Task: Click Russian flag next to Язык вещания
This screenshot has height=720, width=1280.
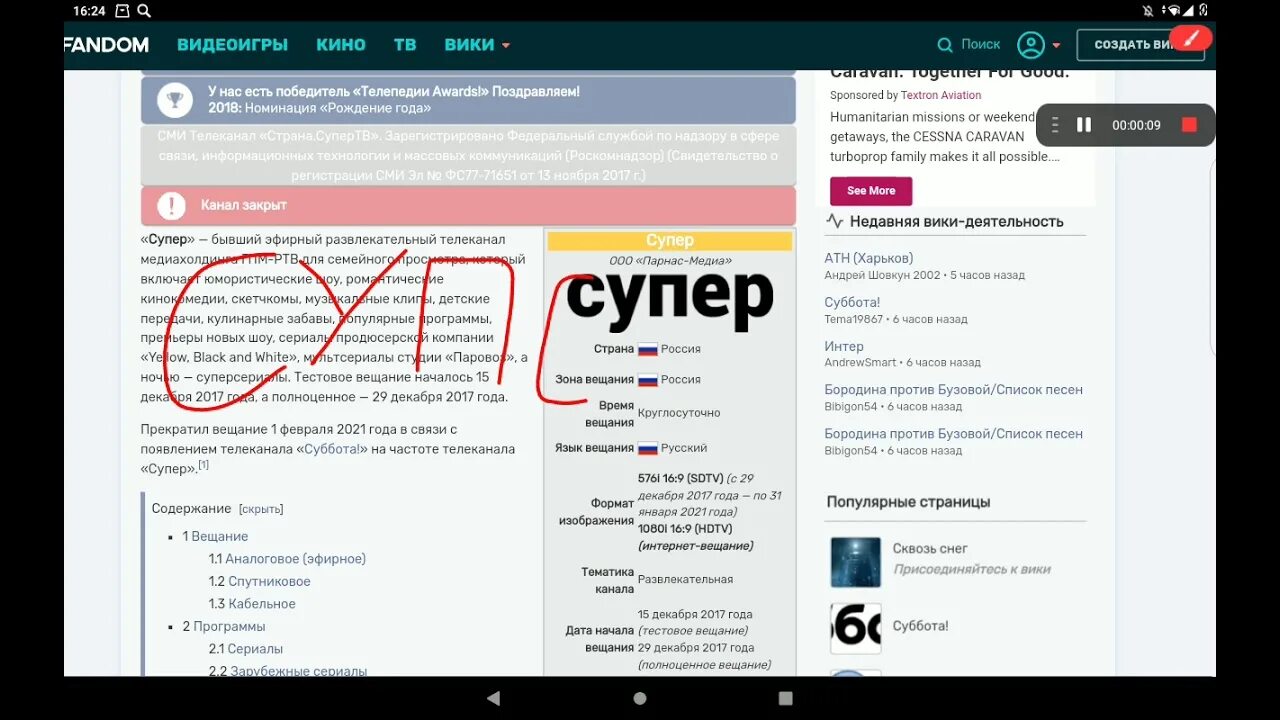Action: point(647,448)
